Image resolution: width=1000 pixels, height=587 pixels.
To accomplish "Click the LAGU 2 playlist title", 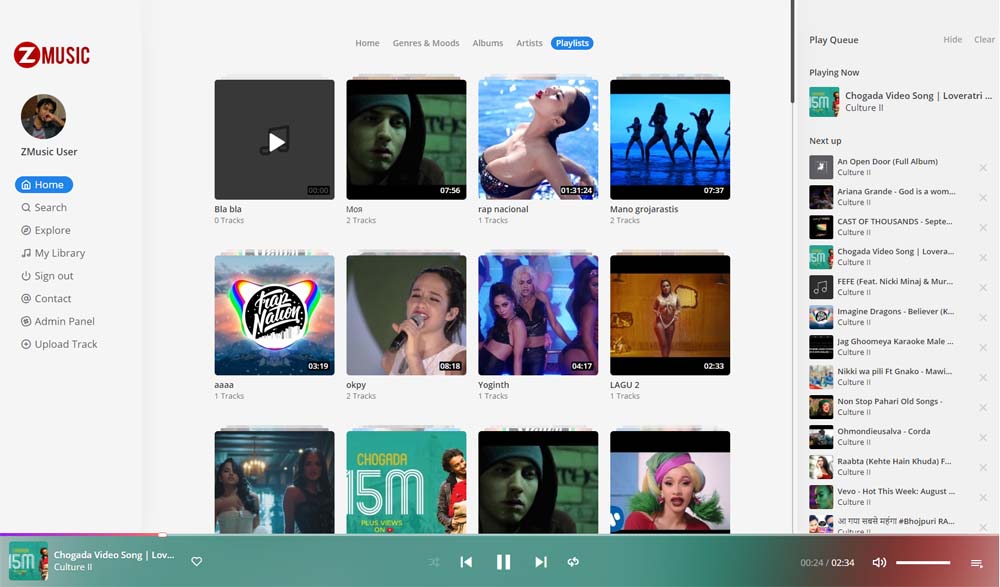I will pyautogui.click(x=624, y=385).
